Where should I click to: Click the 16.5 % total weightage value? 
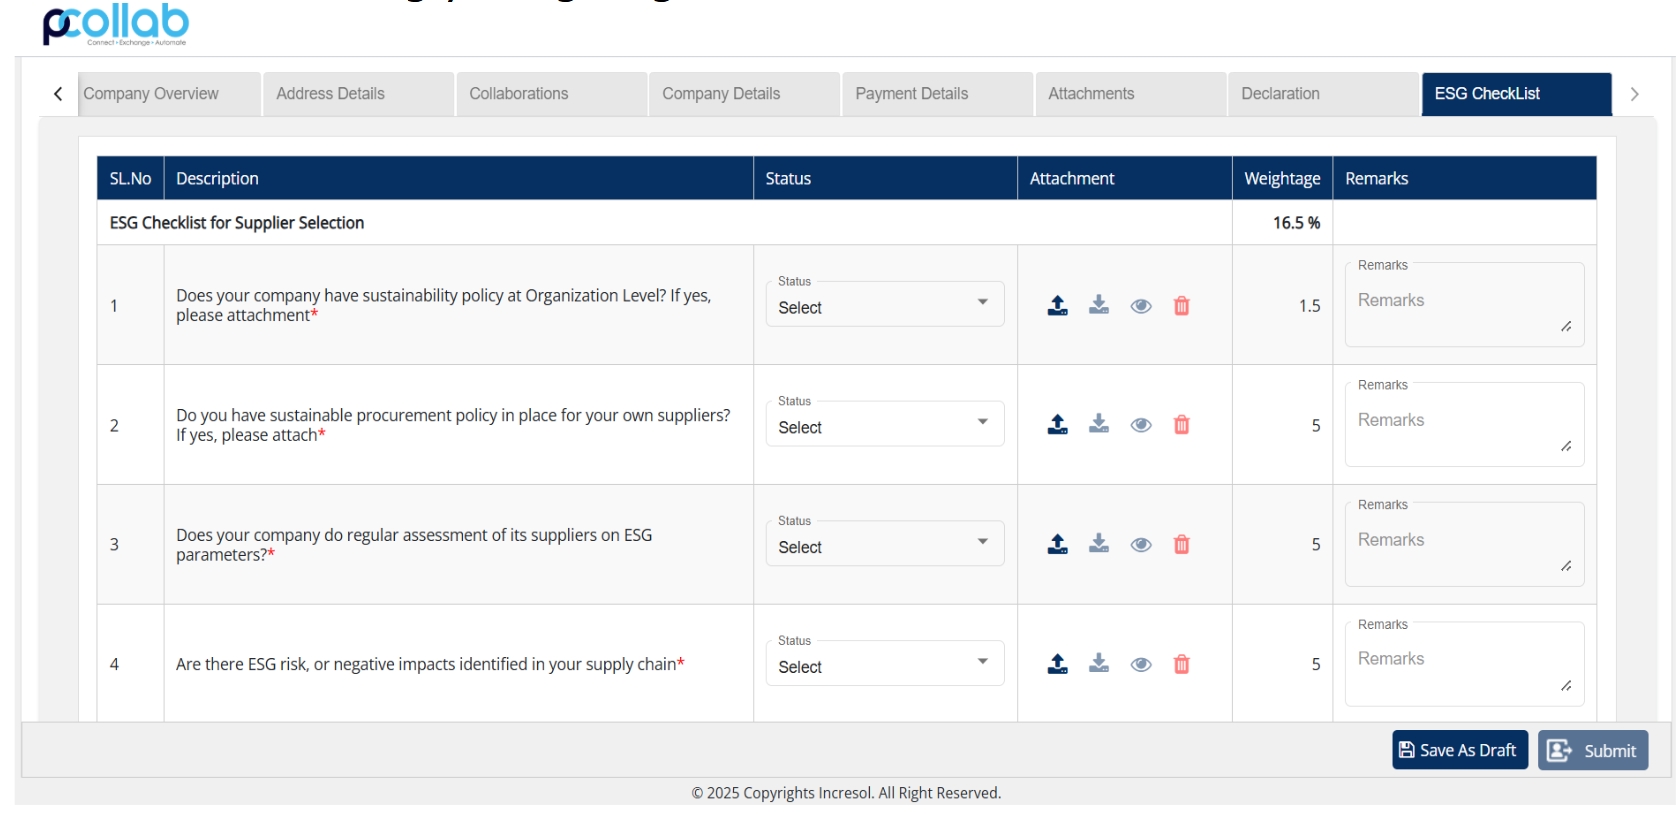(1296, 223)
